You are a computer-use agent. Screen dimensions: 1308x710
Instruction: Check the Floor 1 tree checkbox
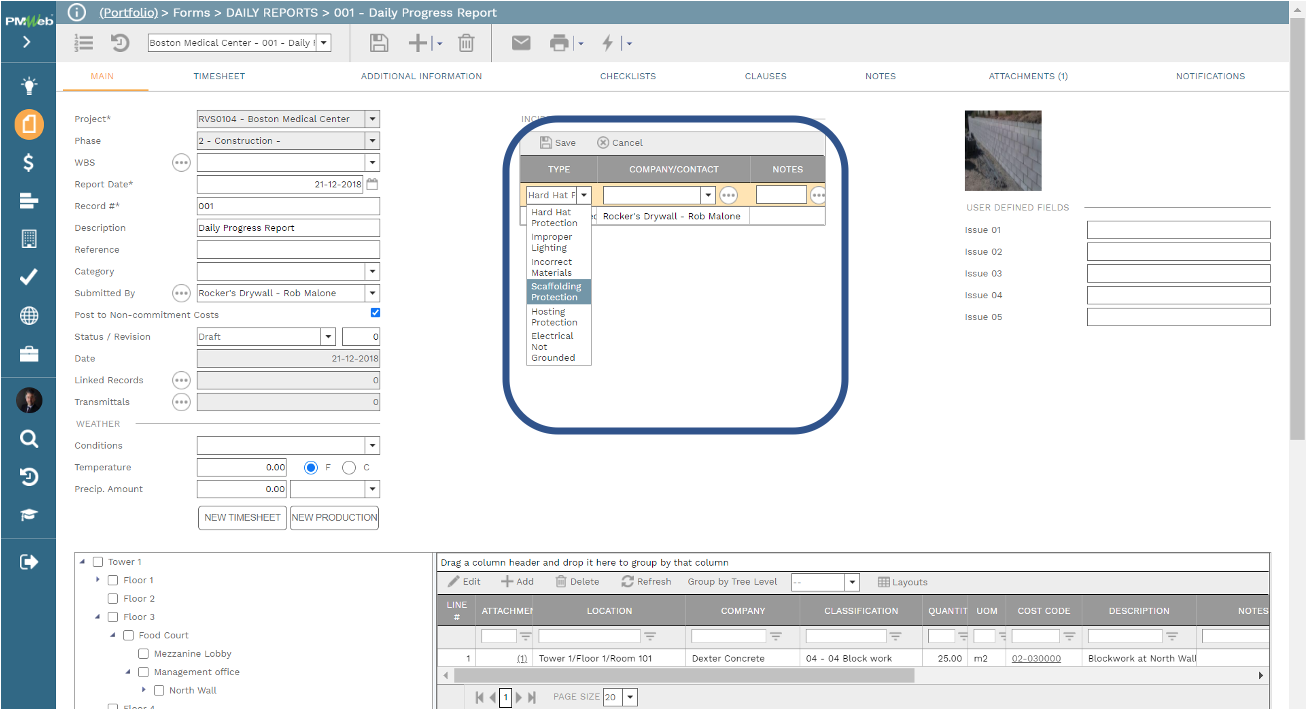coord(113,580)
